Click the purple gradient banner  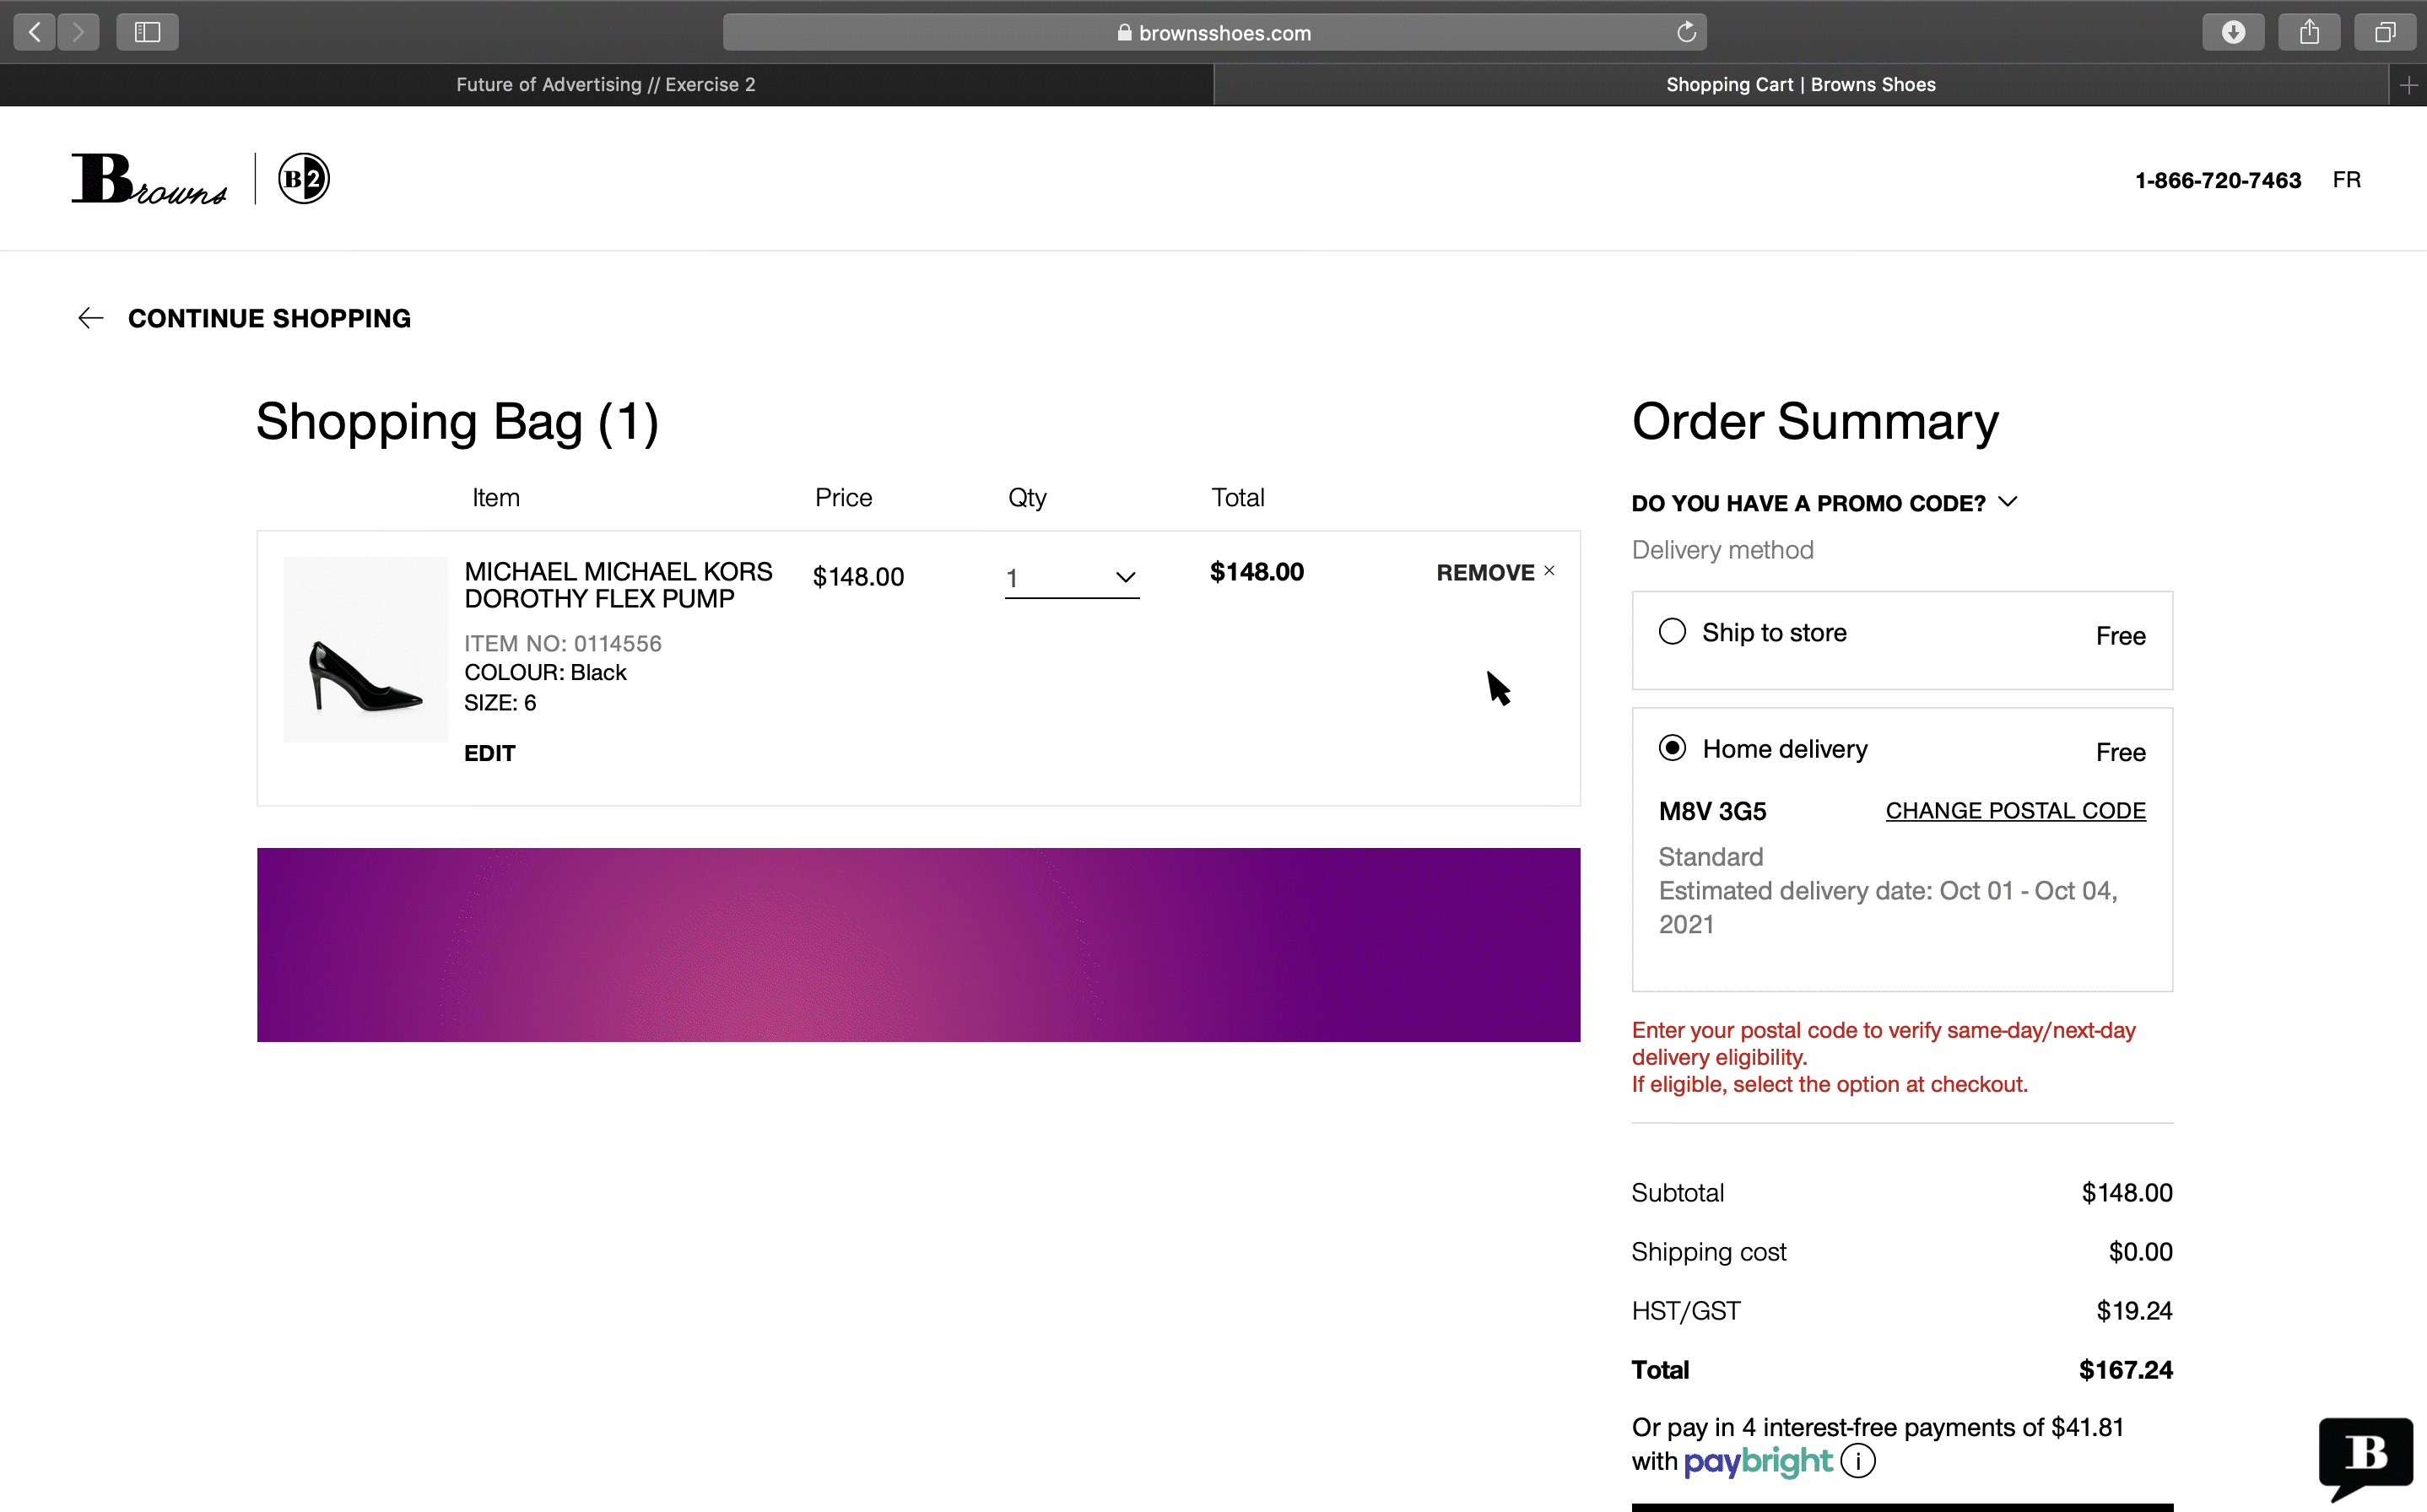click(x=918, y=945)
